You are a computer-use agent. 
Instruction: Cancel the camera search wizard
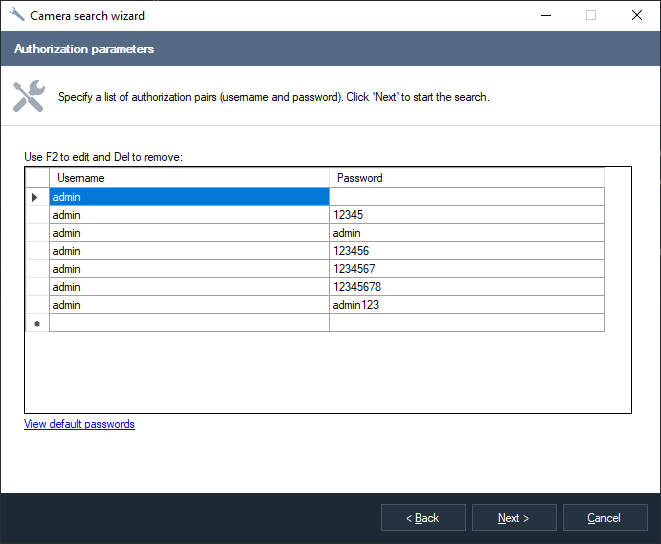[x=604, y=518]
